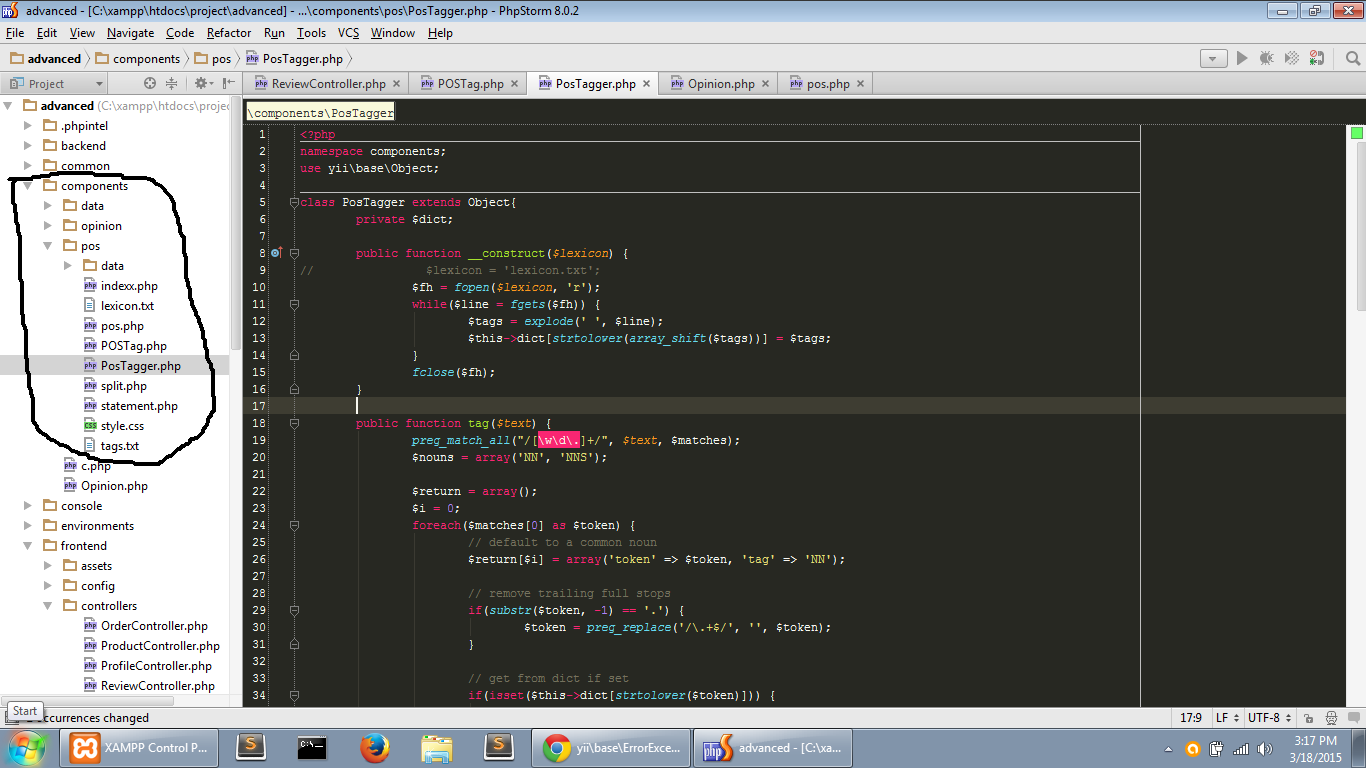This screenshot has width=1366, height=768.
Task: Switch to the POSTag.php tab
Action: pyautogui.click(x=470, y=84)
